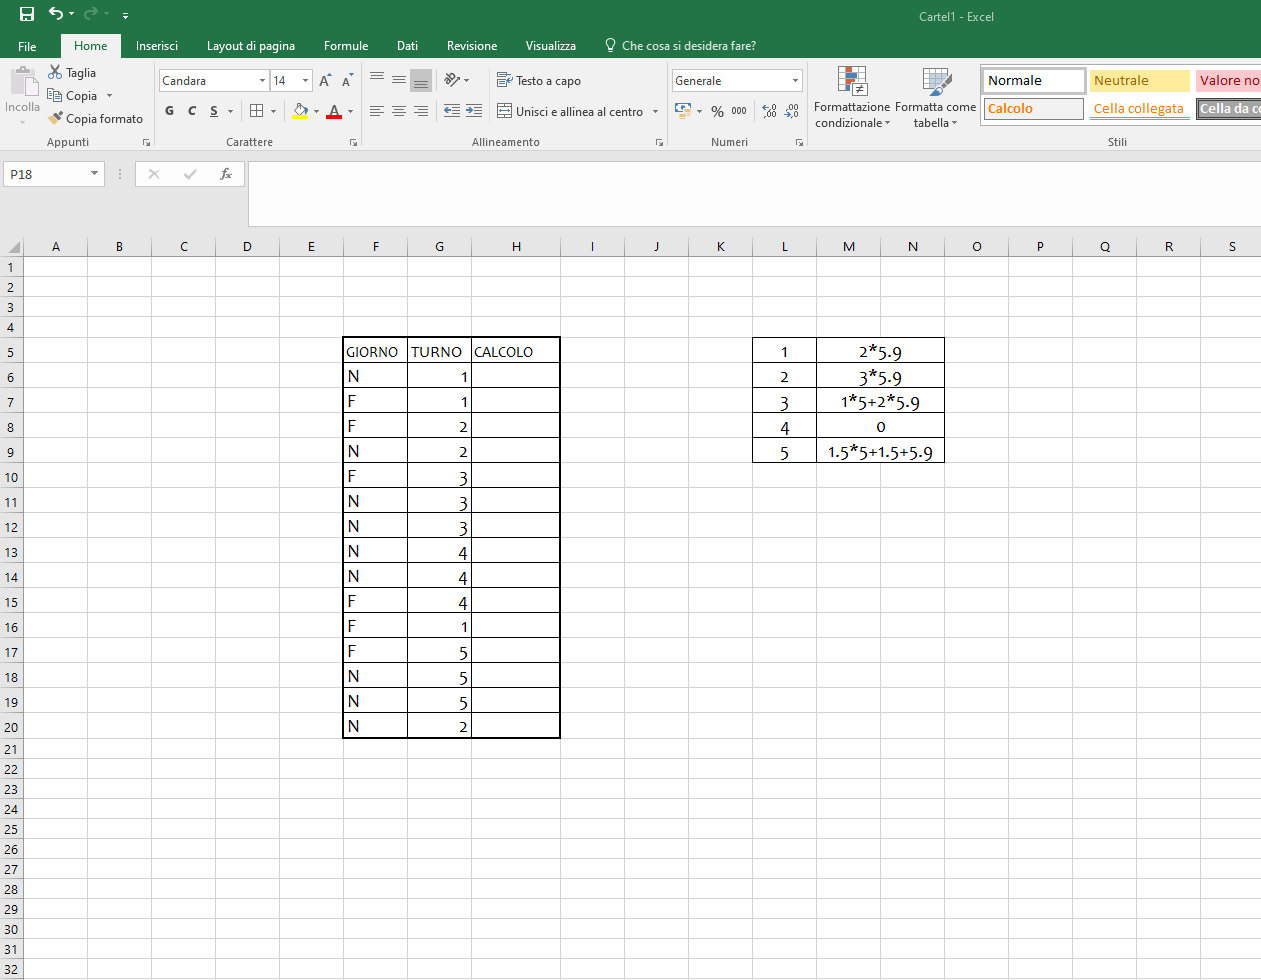Click the Che cosa si desidera fare box
1261x980 pixels.
pyautogui.click(x=680, y=46)
